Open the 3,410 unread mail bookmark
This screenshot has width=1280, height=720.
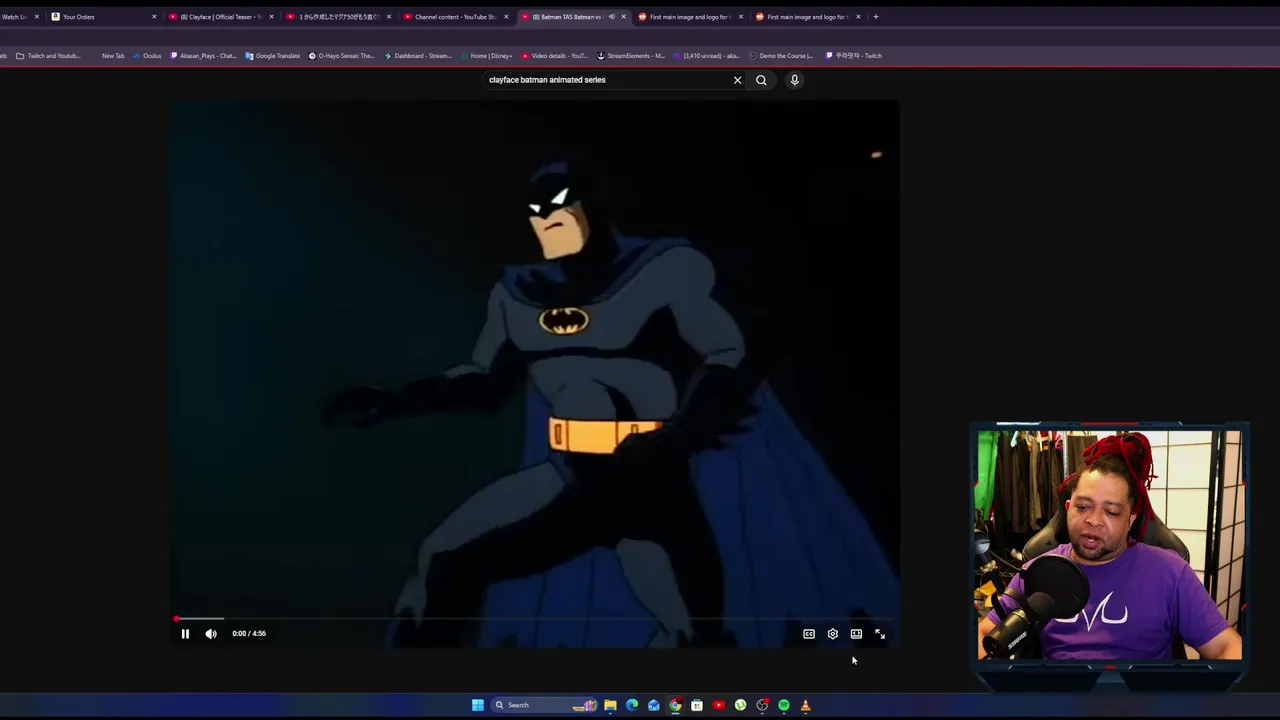(x=706, y=56)
